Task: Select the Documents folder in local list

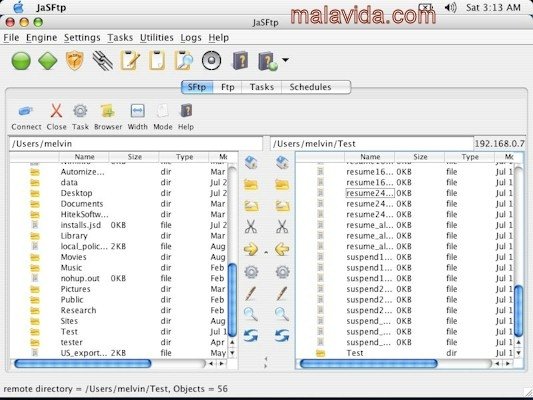Action: click(119, 204)
